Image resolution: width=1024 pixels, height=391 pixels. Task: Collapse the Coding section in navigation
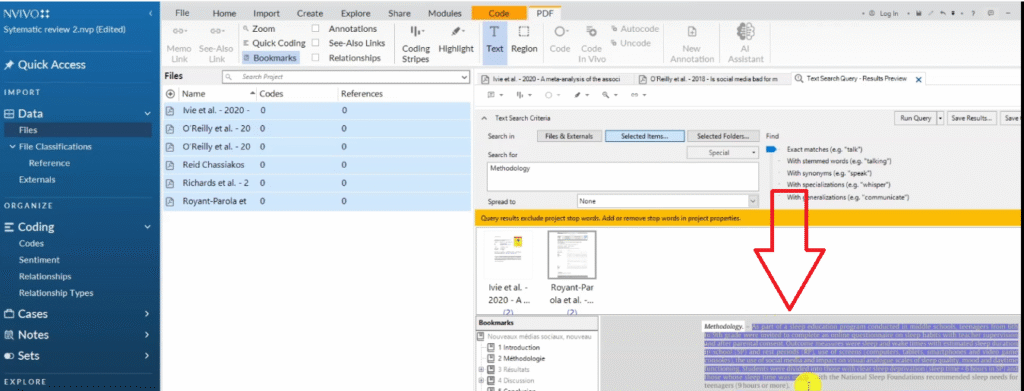[148, 227]
